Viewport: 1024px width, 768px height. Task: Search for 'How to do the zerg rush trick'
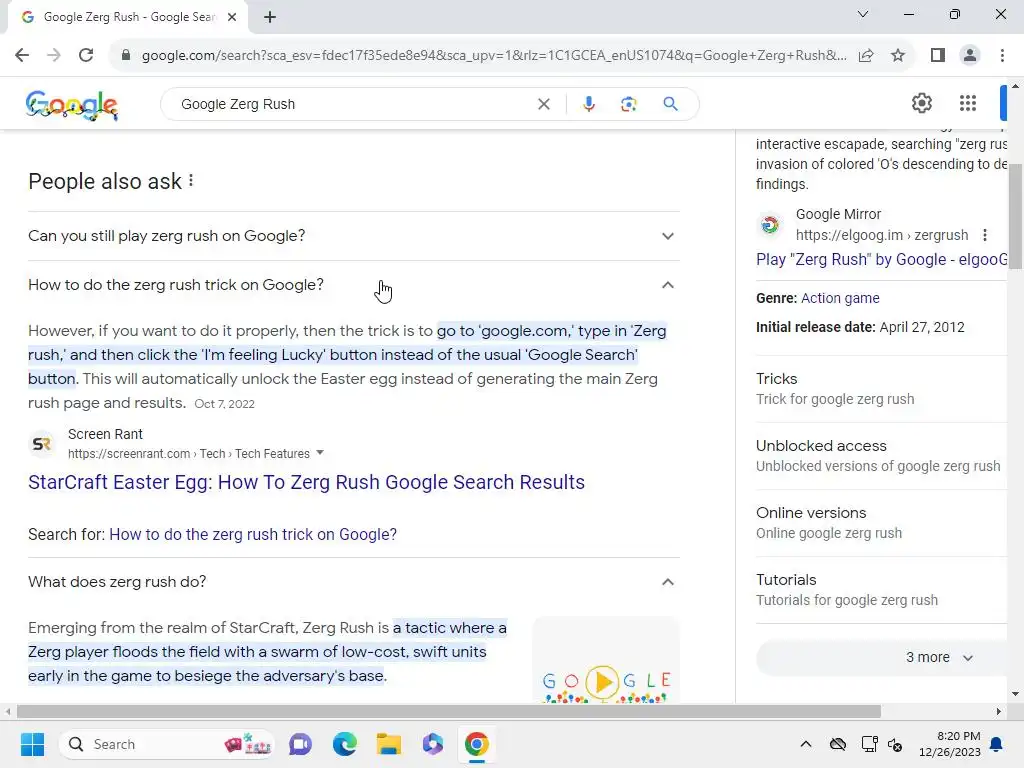(253, 534)
